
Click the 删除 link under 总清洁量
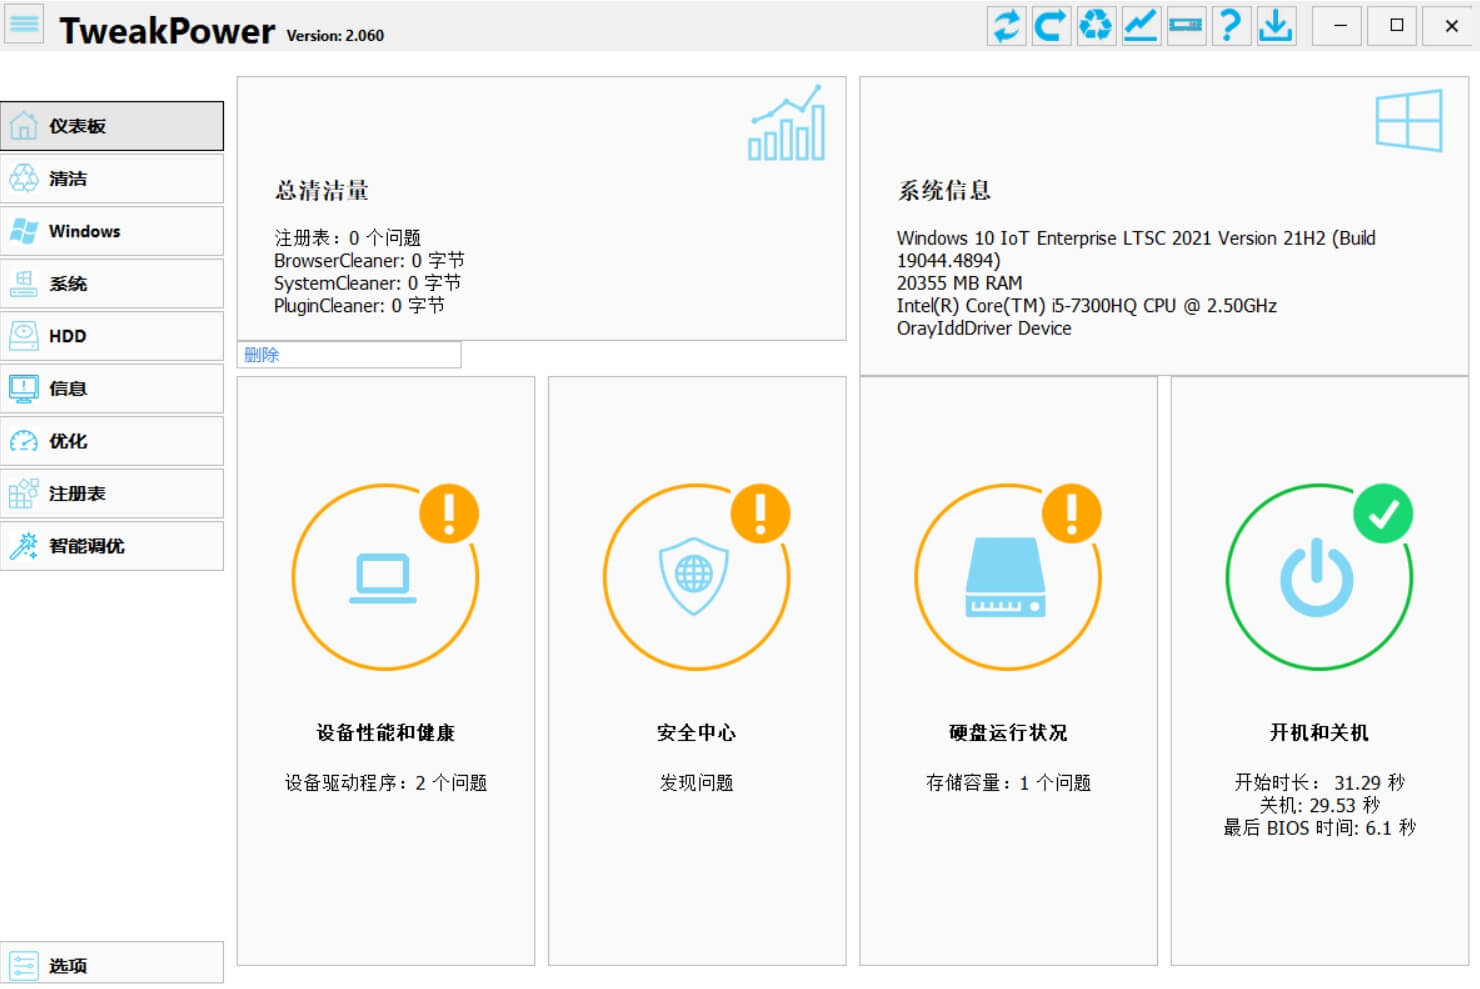(x=262, y=355)
